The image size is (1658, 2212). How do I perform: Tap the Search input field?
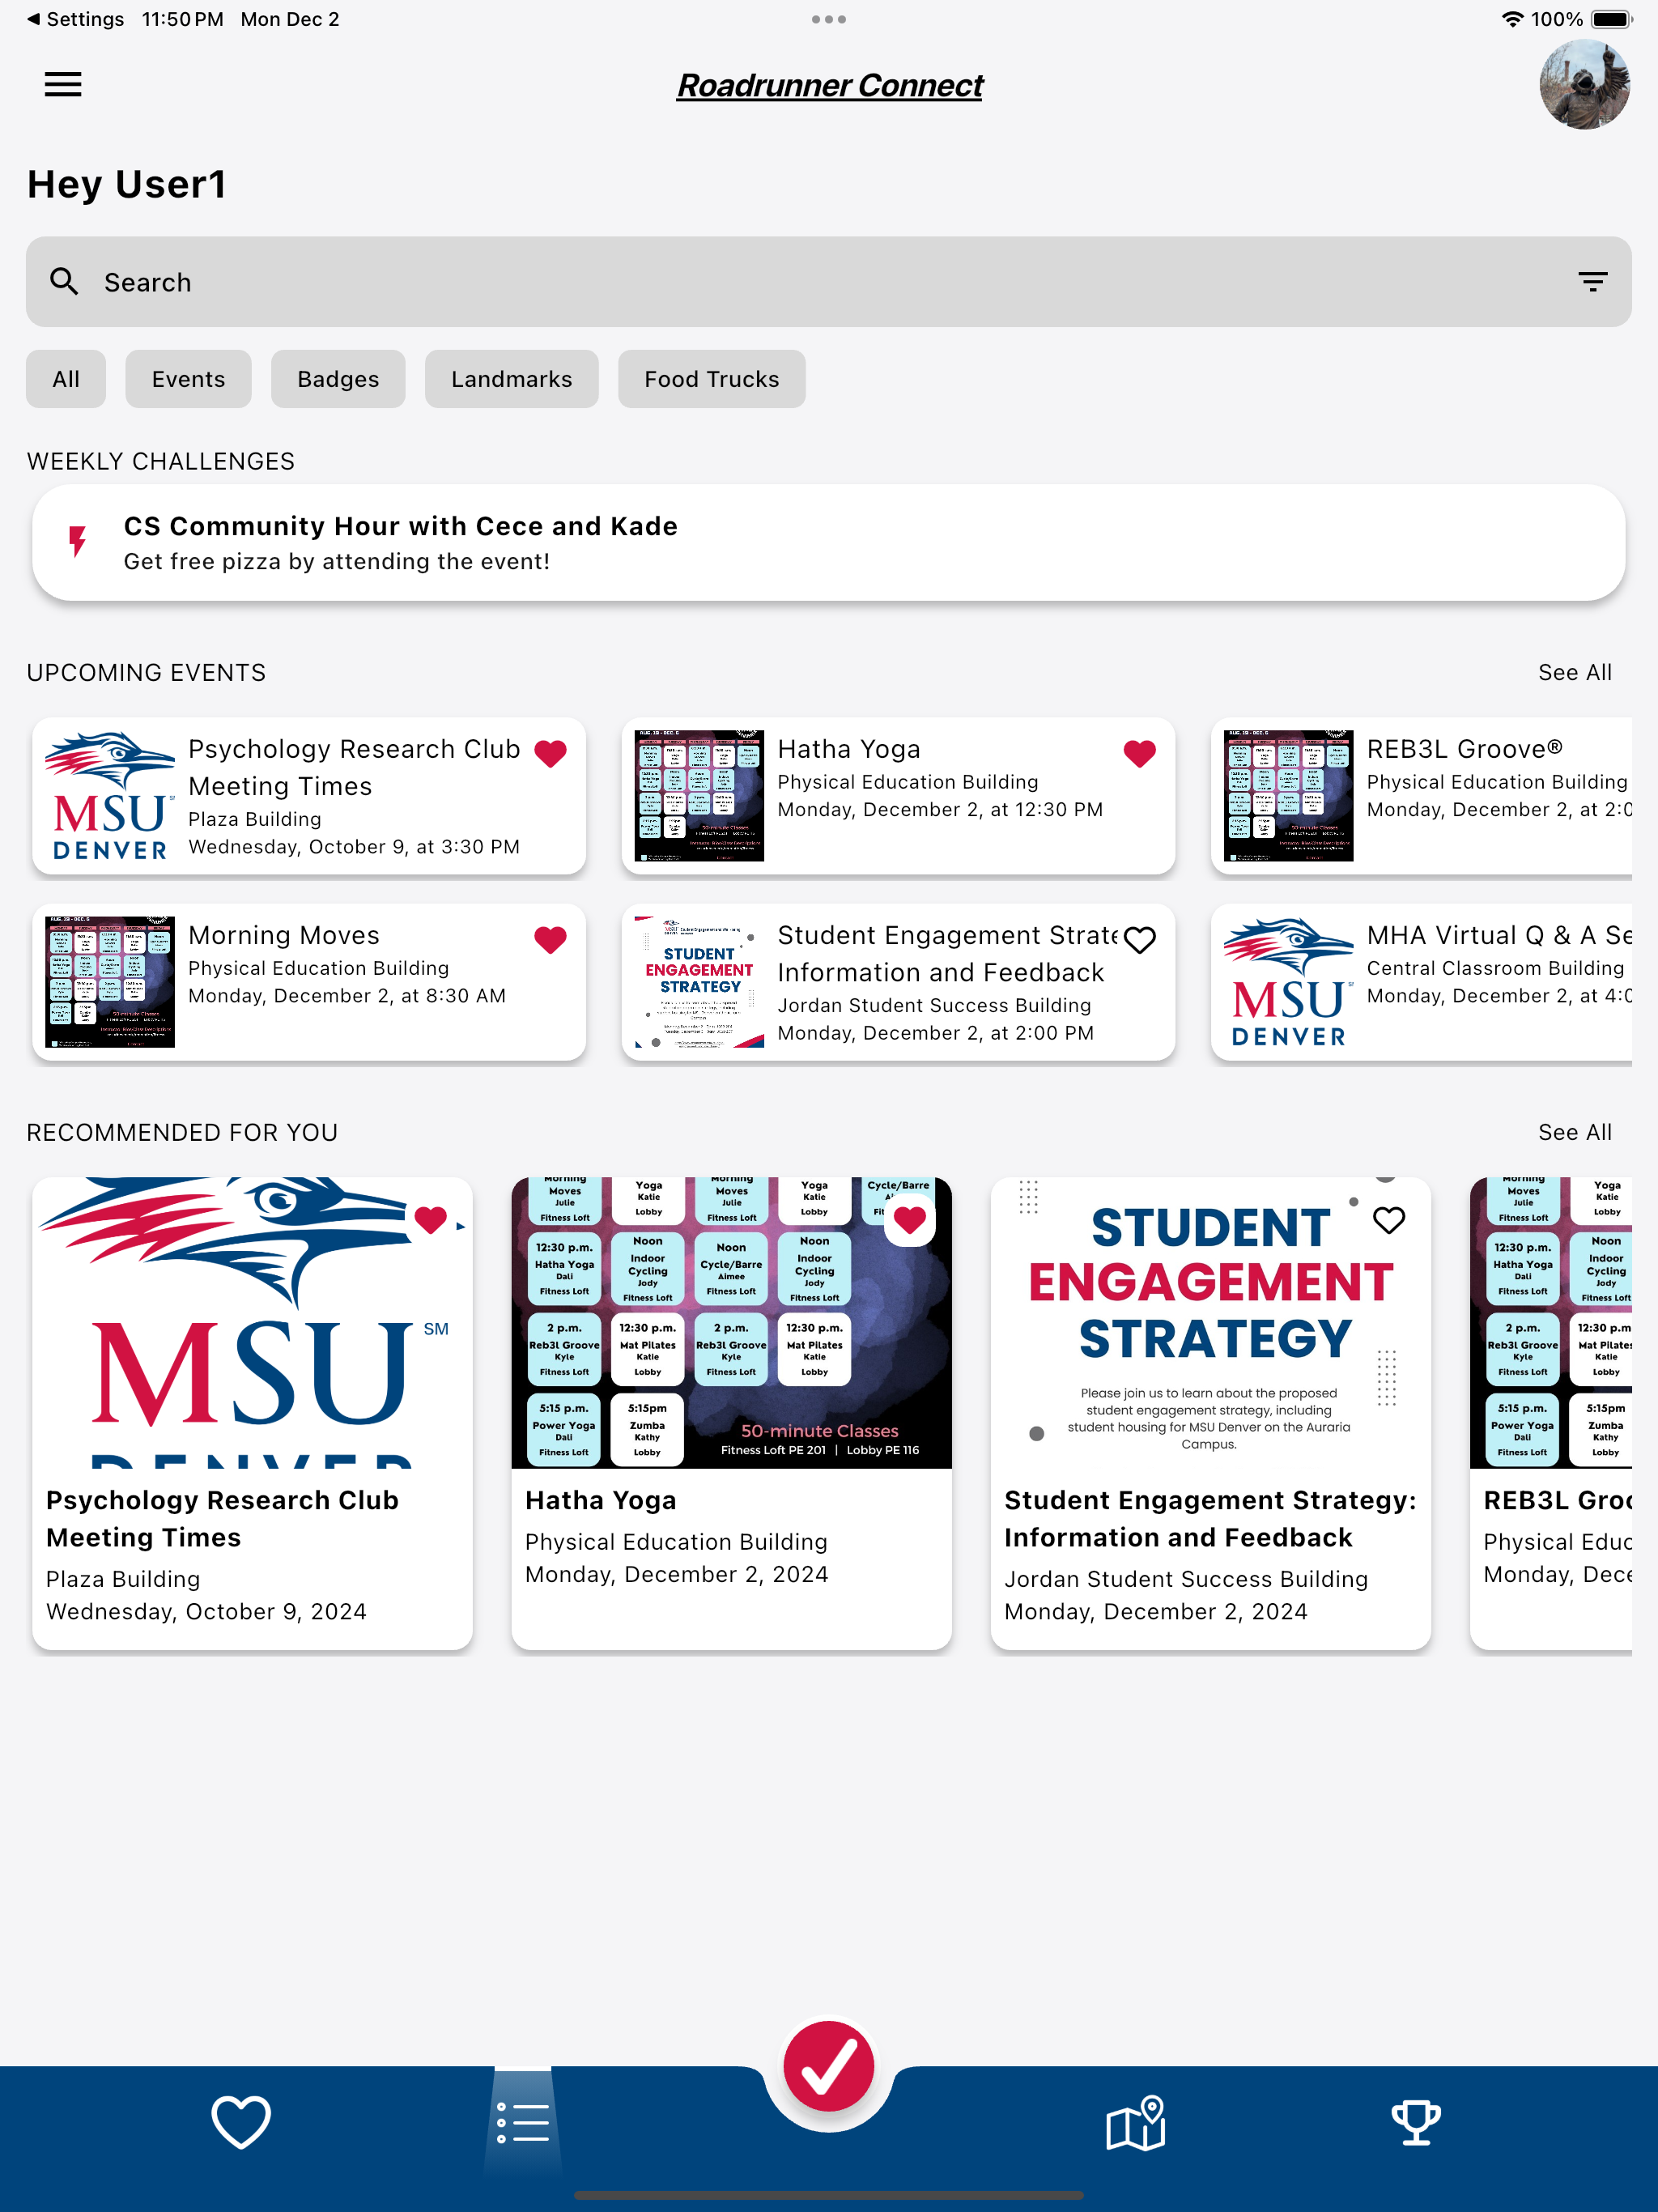click(829, 282)
